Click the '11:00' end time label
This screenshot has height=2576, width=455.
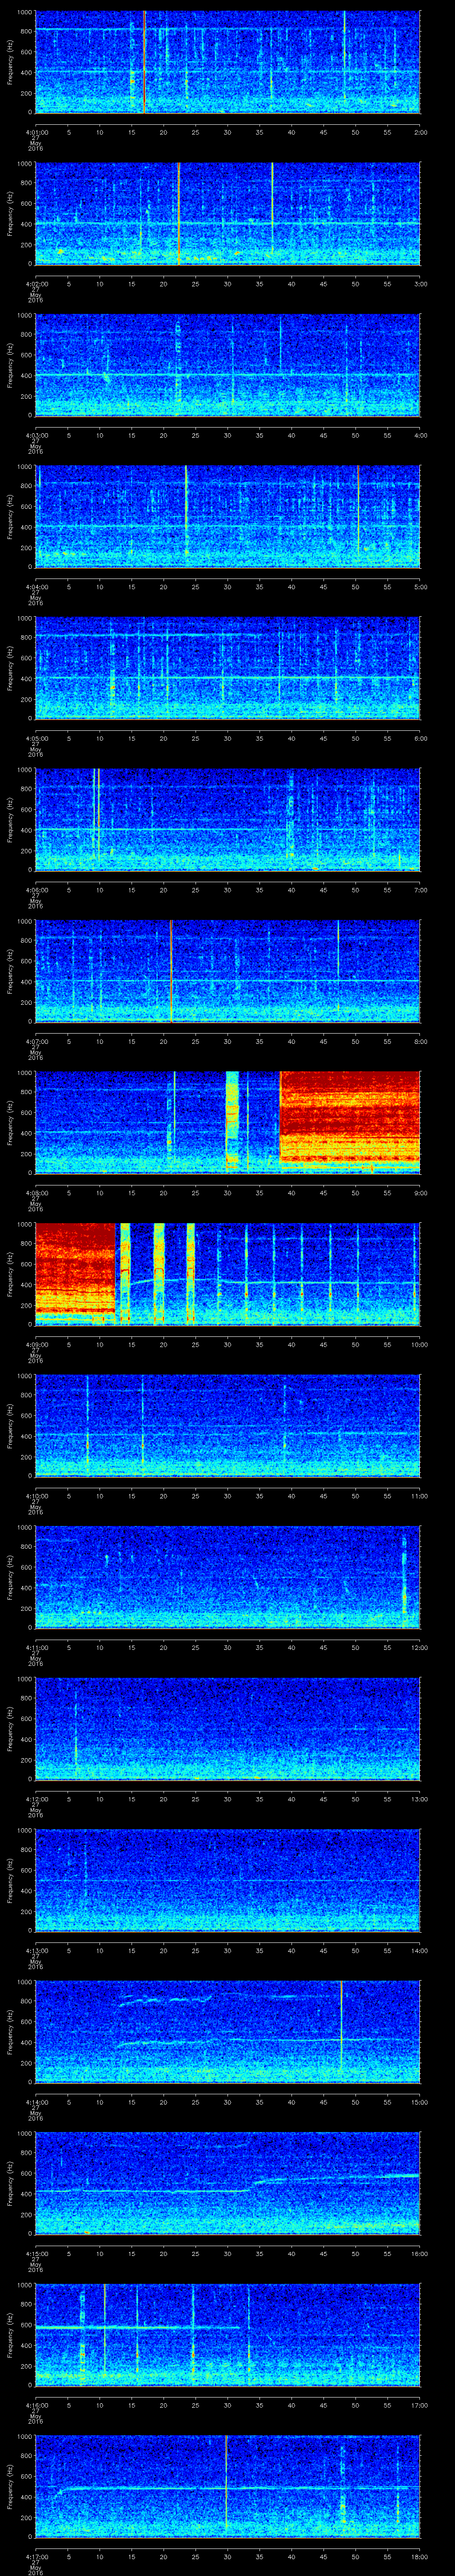tap(420, 1495)
